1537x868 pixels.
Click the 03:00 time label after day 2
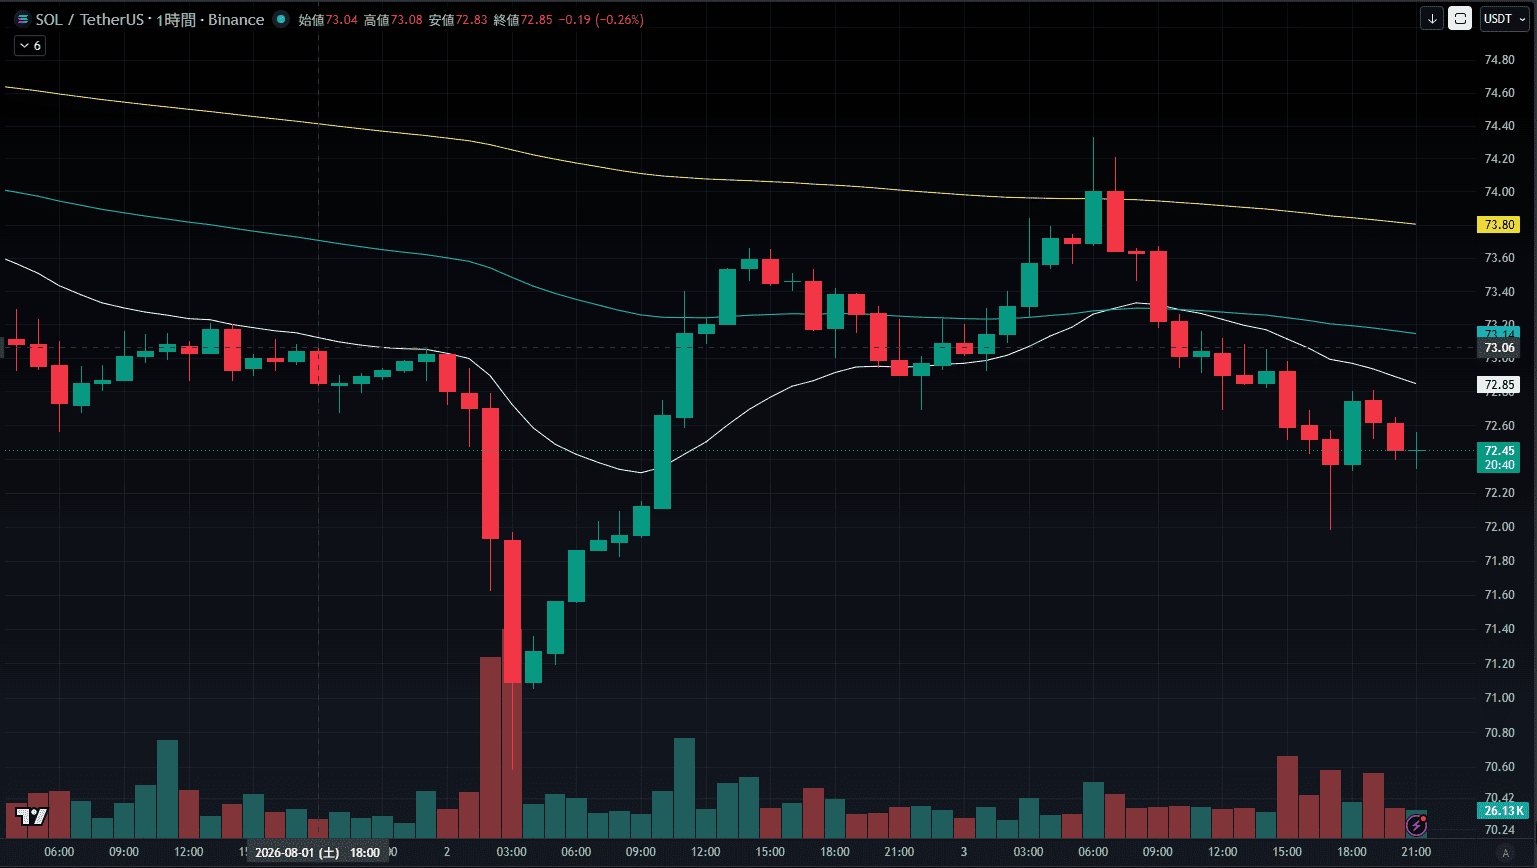pos(511,852)
